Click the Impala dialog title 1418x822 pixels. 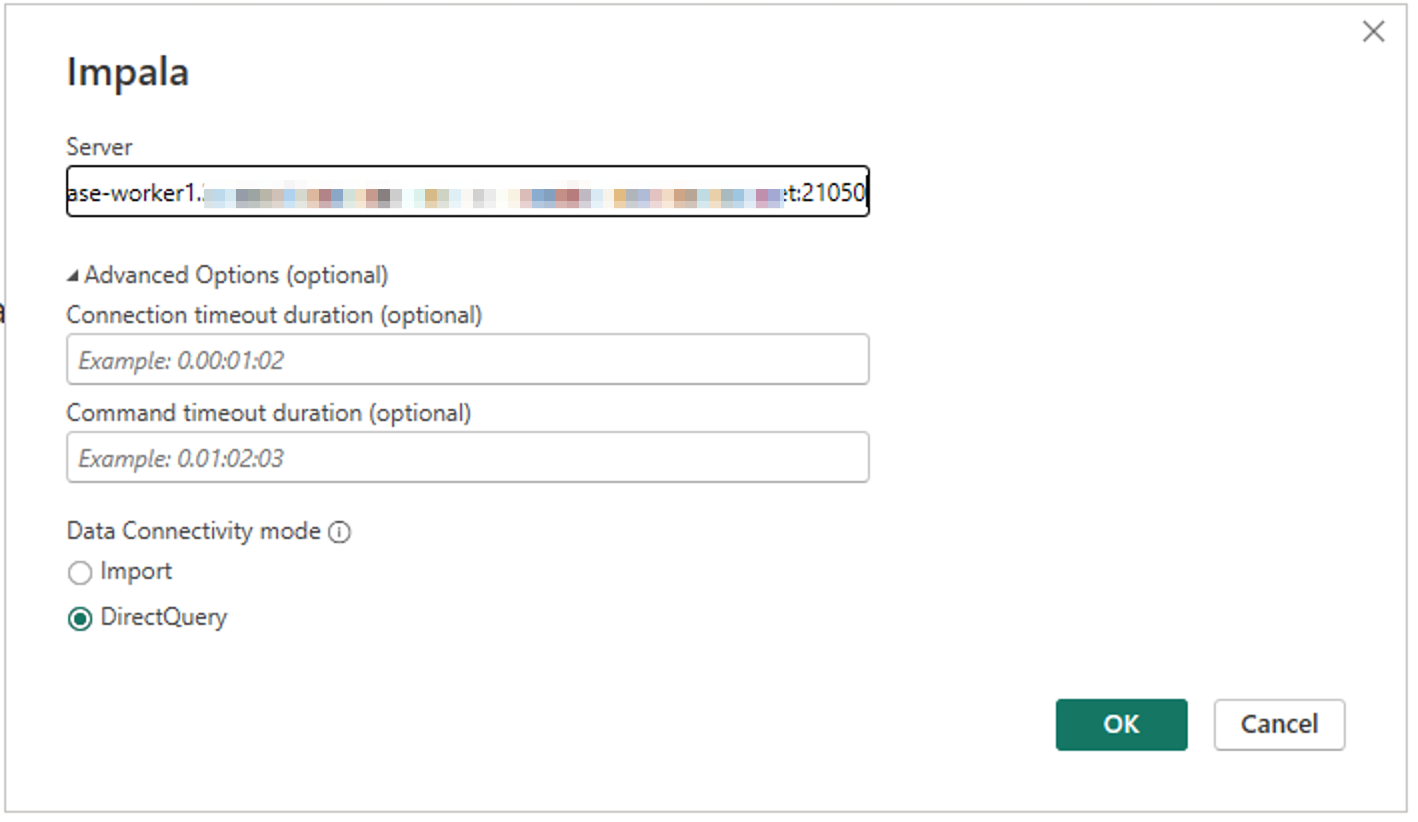click(x=127, y=73)
